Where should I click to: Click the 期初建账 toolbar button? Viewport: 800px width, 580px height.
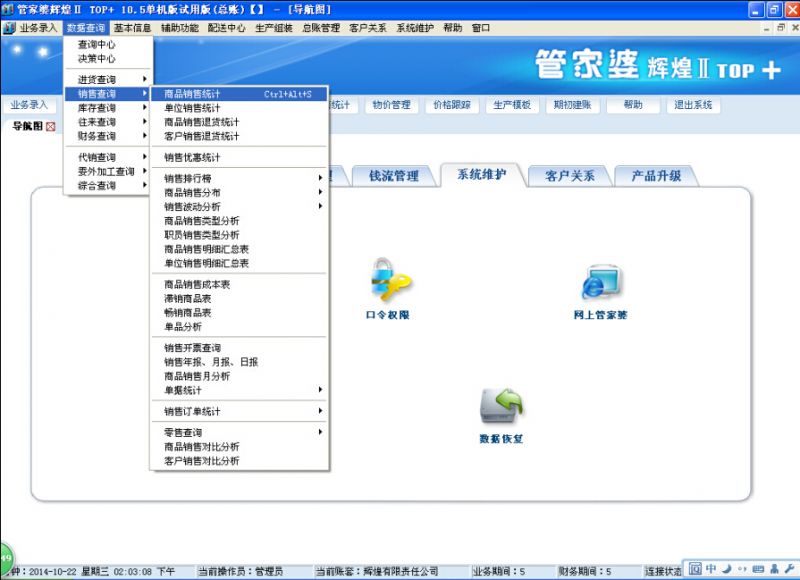pyautogui.click(x=572, y=105)
